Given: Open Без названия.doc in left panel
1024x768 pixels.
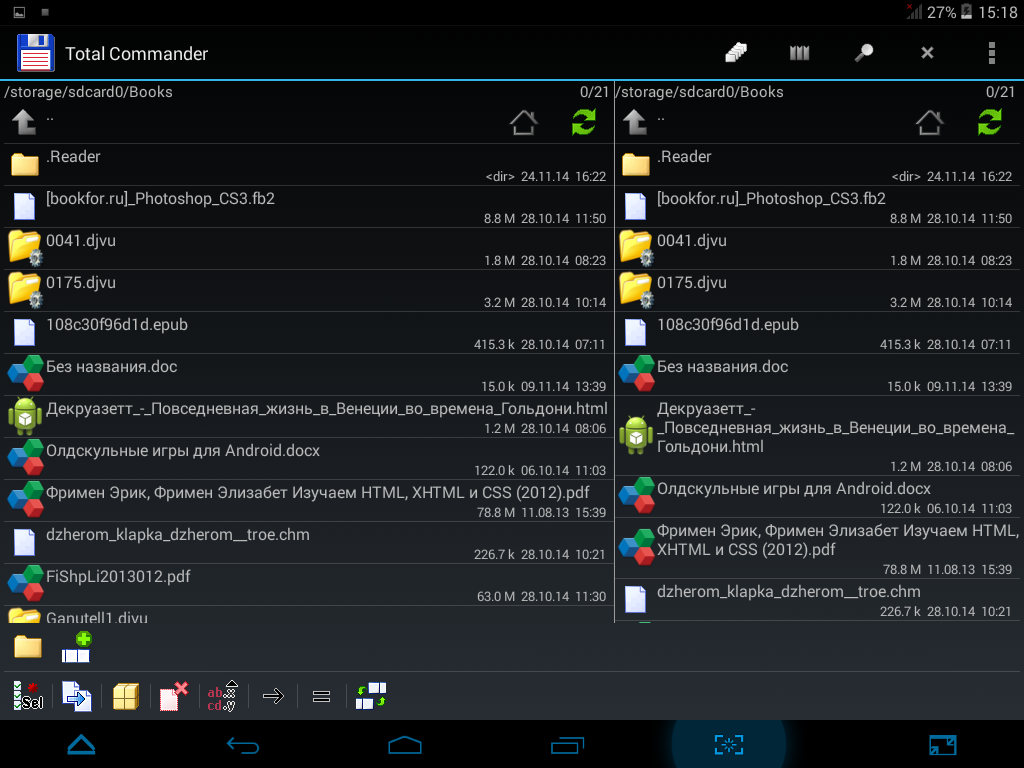Looking at the screenshot, I should click(x=308, y=375).
